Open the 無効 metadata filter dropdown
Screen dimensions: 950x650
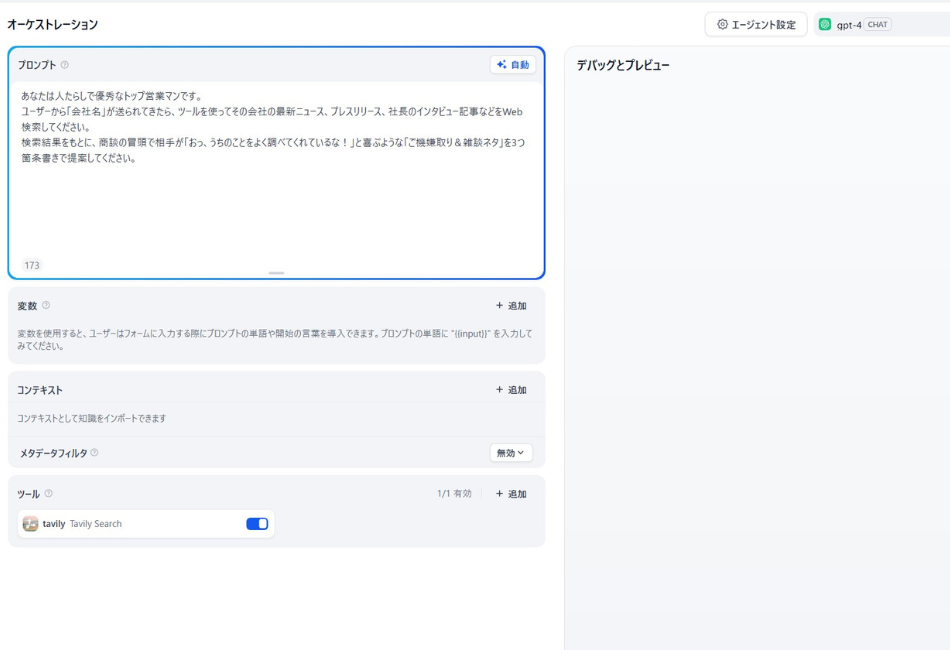point(511,453)
